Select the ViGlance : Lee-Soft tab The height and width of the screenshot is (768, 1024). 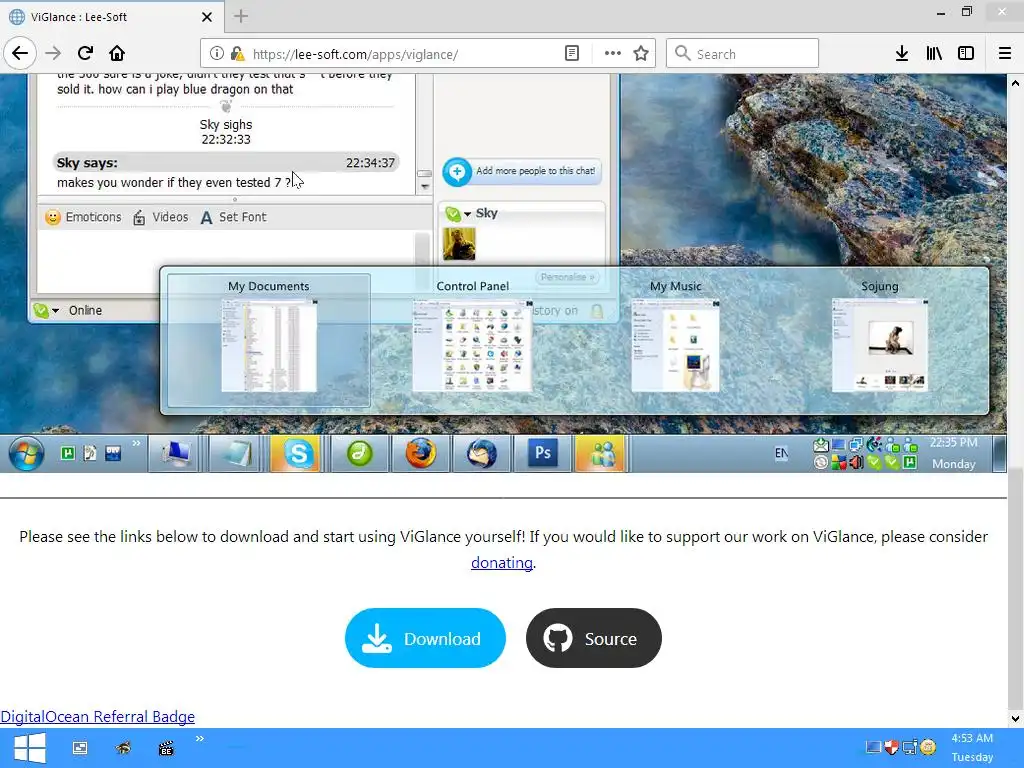click(111, 17)
